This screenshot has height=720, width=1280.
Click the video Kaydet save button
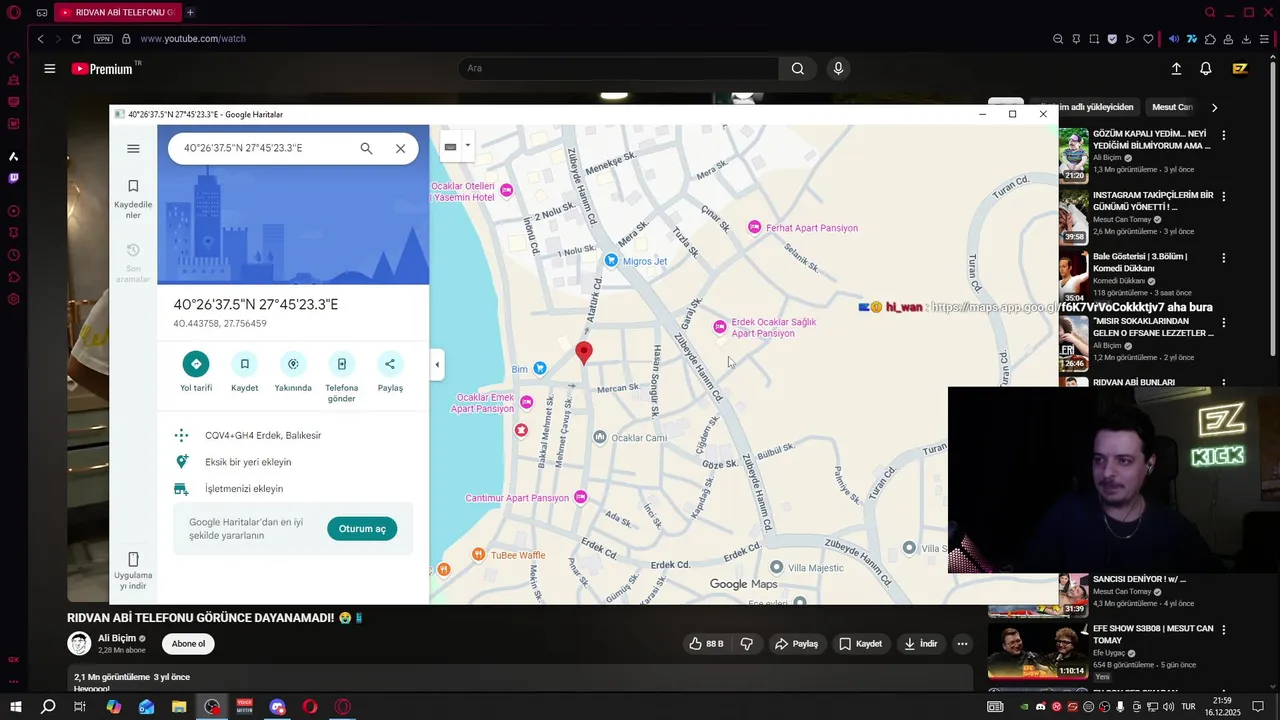(x=860, y=644)
